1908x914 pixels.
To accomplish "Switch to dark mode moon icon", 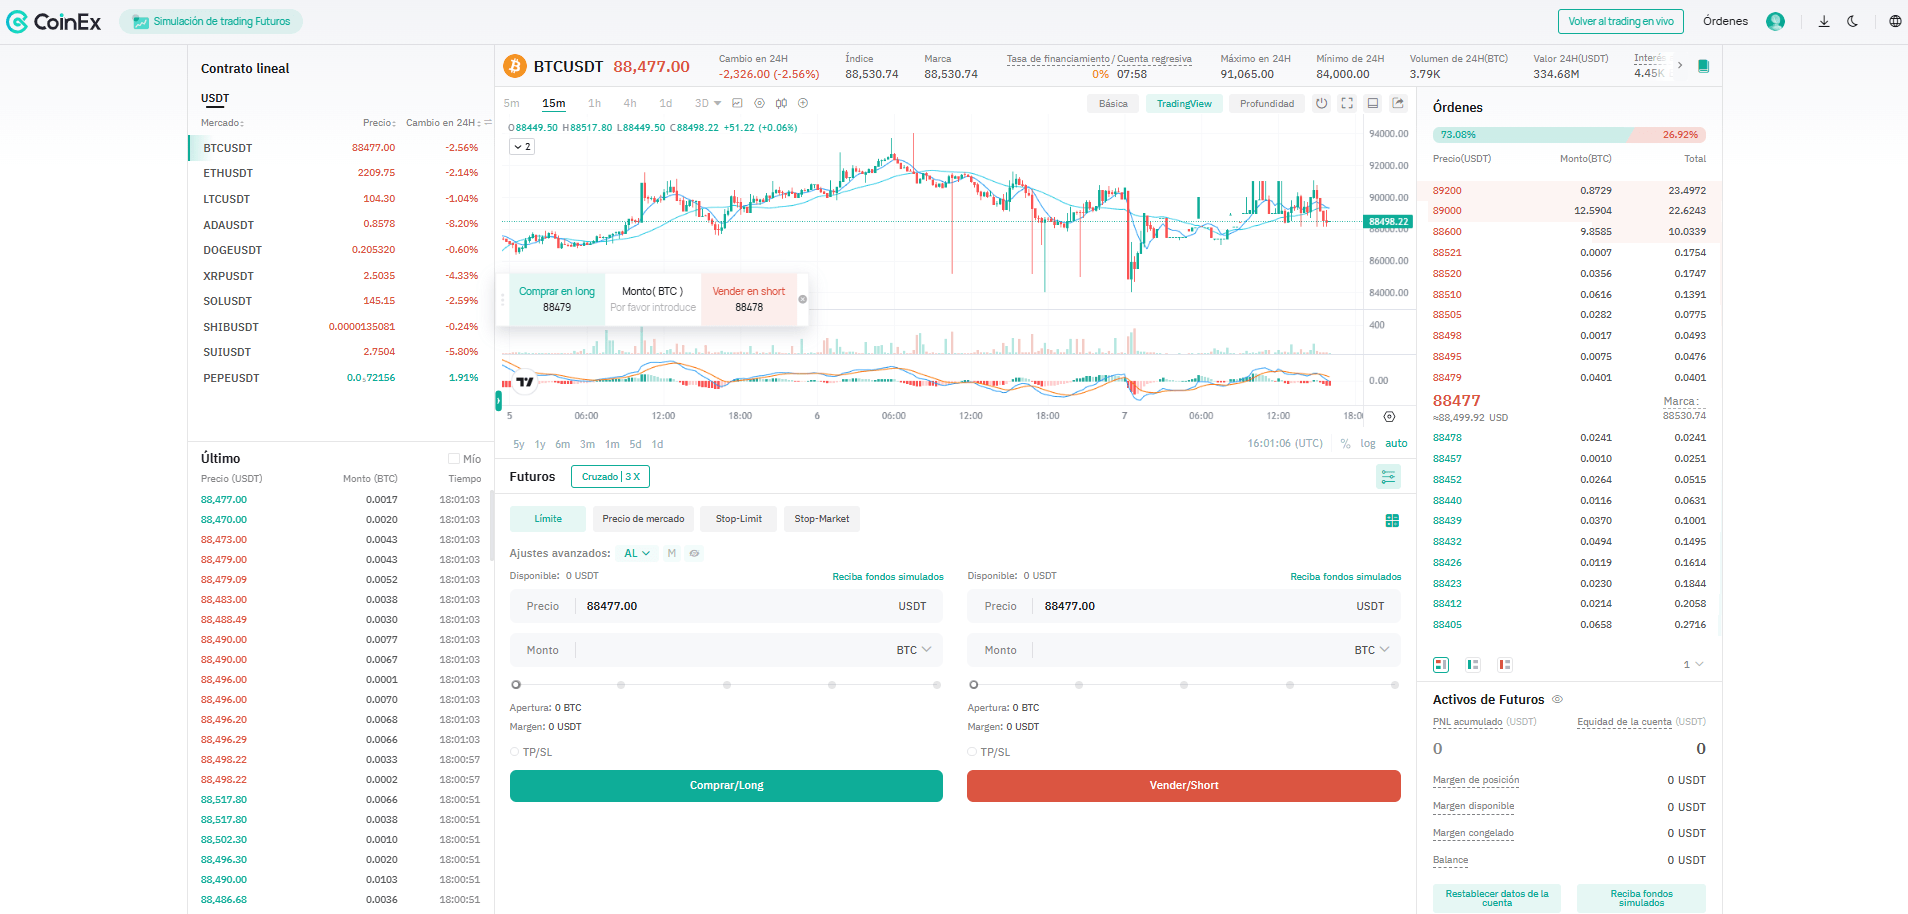I will coord(1852,21).
